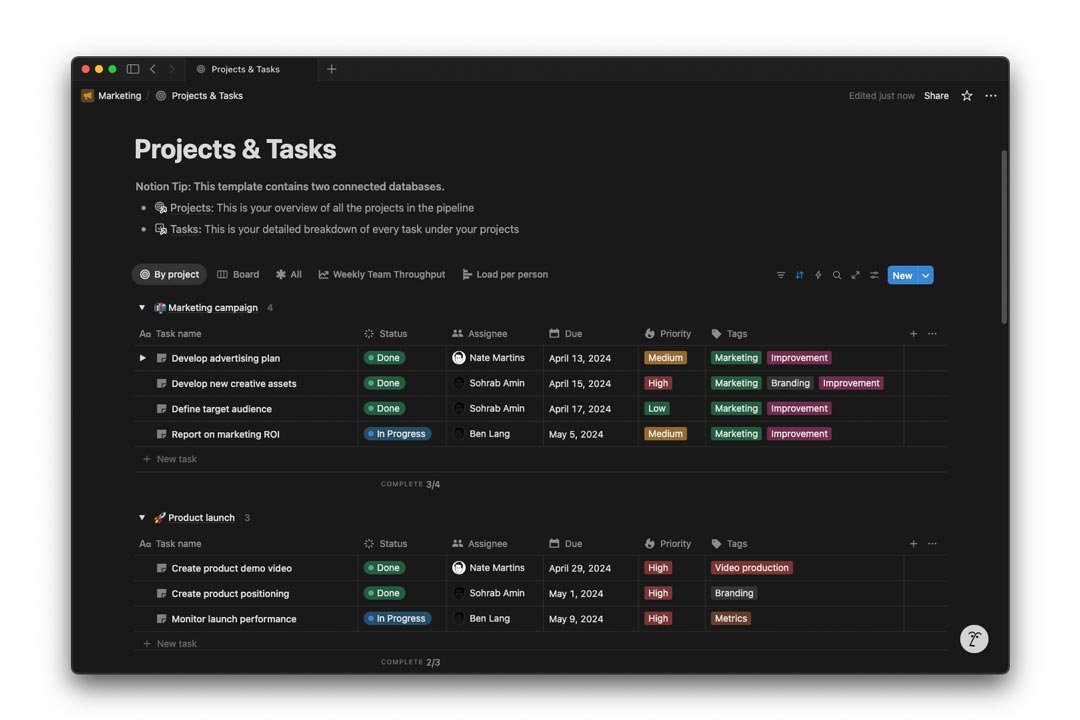The height and width of the screenshot is (720, 1080).
Task: Expand the database to full screen
Action: (x=855, y=274)
